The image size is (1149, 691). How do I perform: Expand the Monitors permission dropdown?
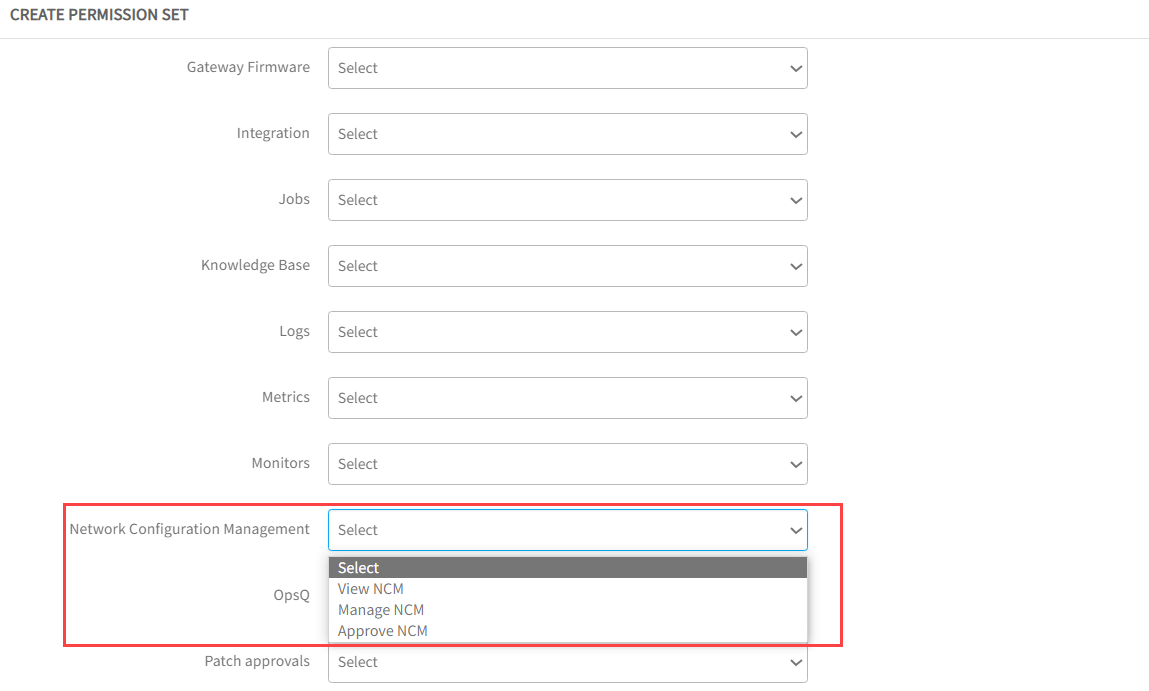tap(568, 464)
